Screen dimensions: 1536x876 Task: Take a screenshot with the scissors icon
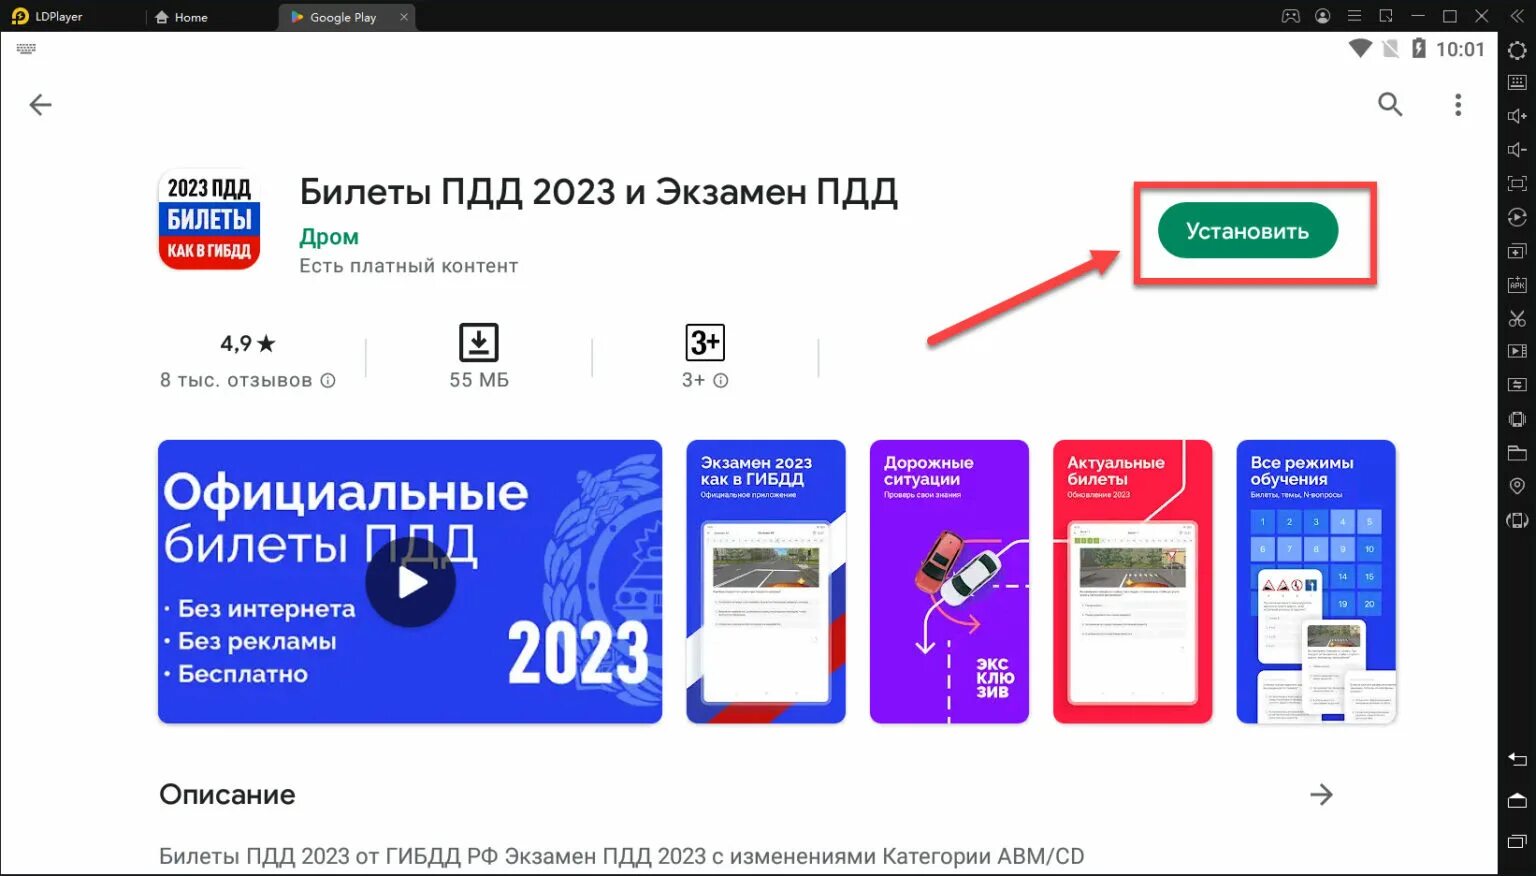1517,318
